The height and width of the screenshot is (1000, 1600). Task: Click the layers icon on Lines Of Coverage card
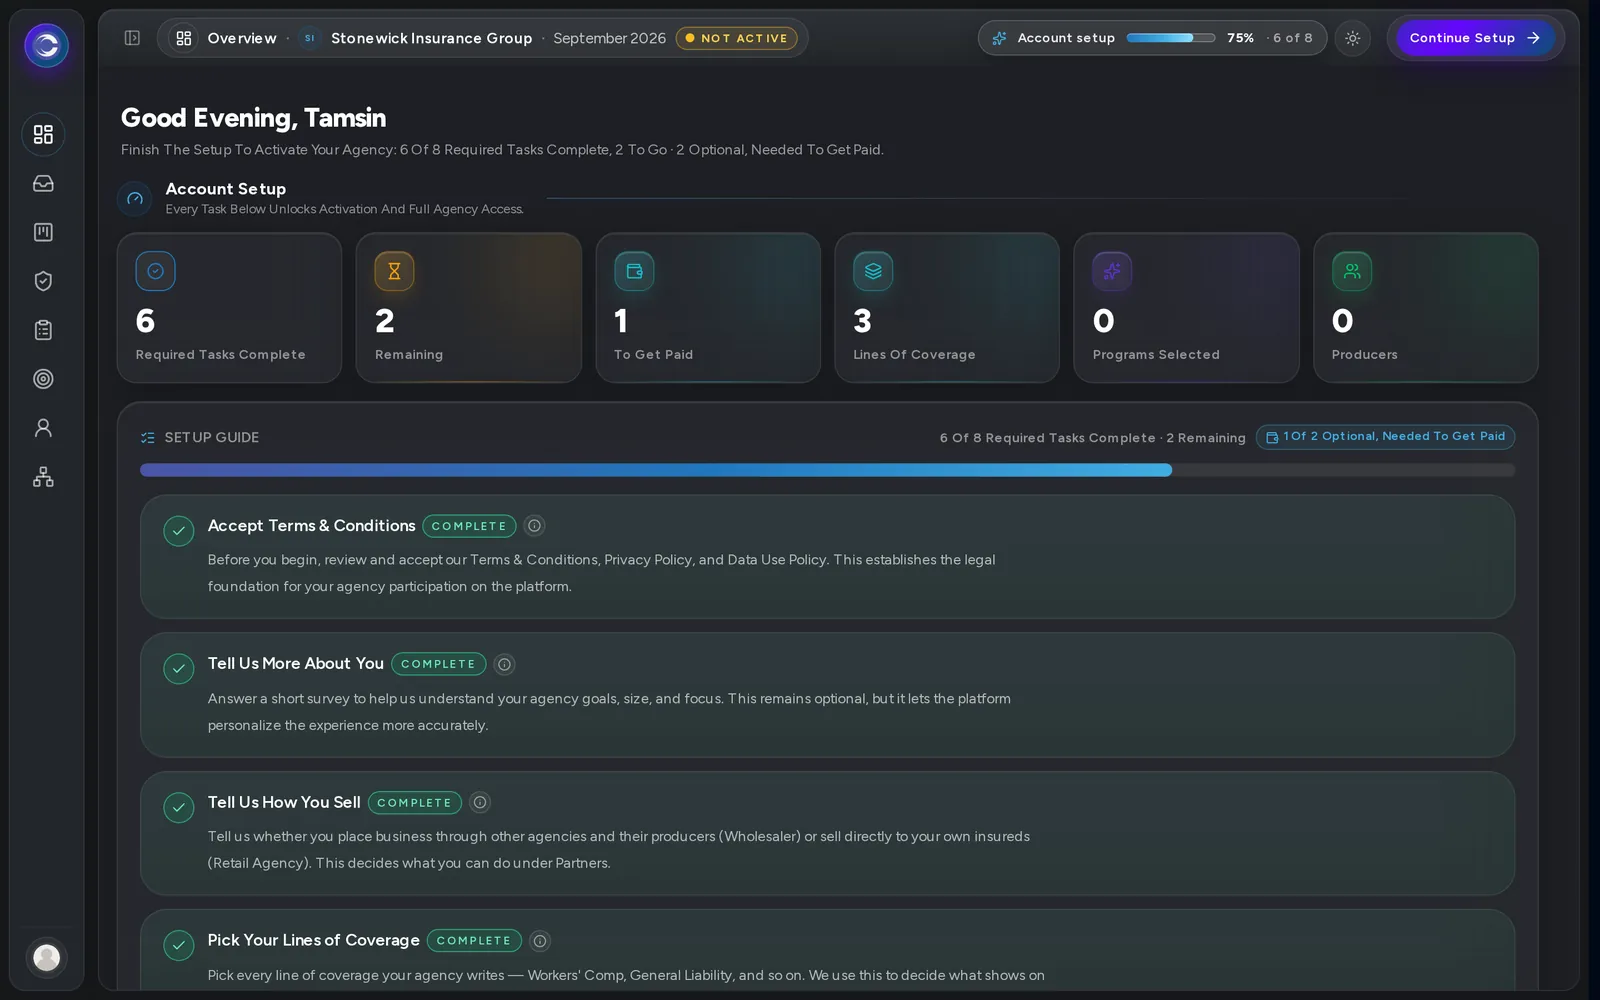coord(873,271)
